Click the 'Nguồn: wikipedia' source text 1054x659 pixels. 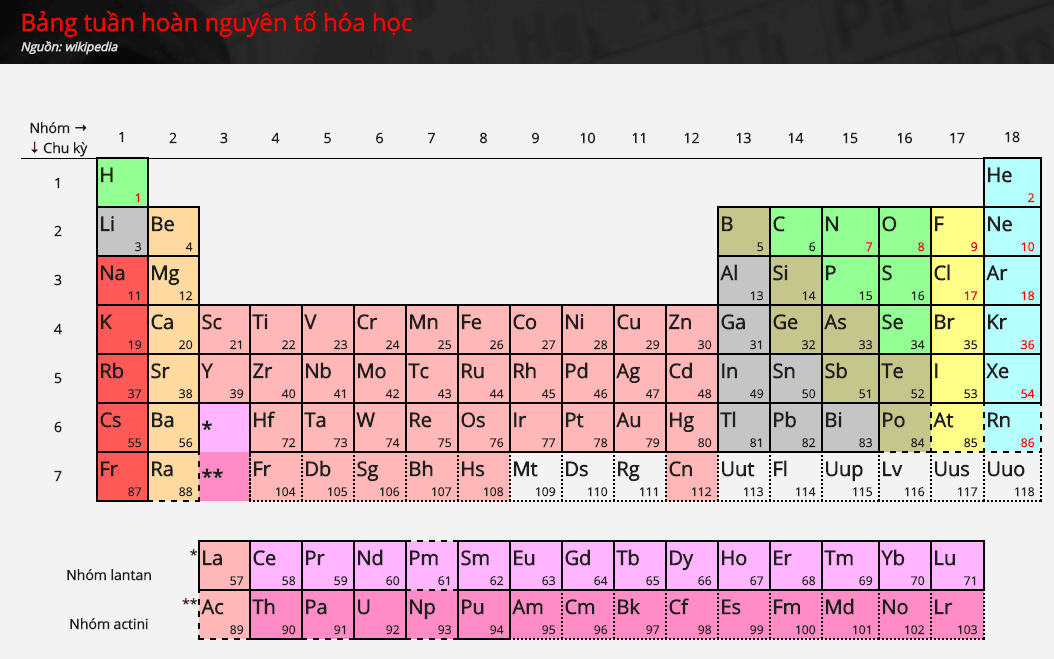70,47
